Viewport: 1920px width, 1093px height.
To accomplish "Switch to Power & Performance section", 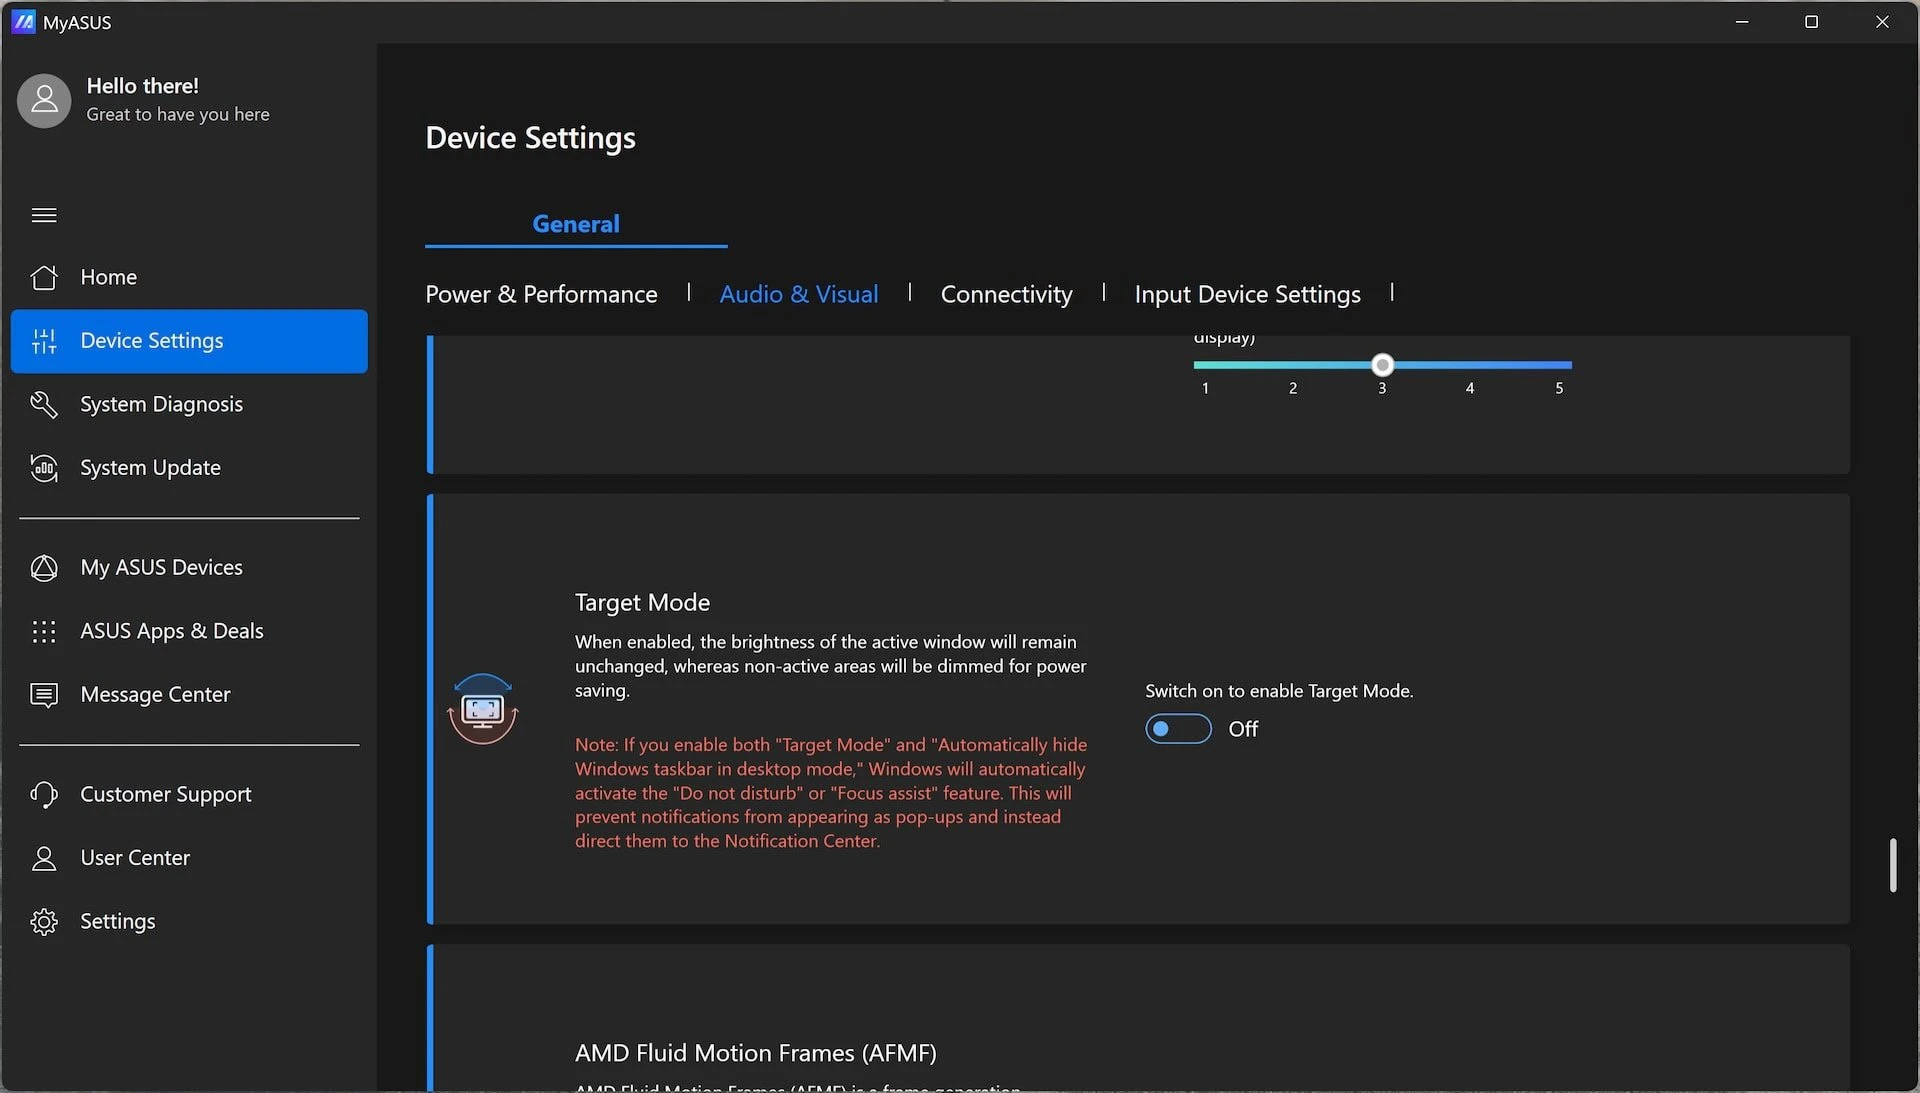I will click(x=541, y=294).
